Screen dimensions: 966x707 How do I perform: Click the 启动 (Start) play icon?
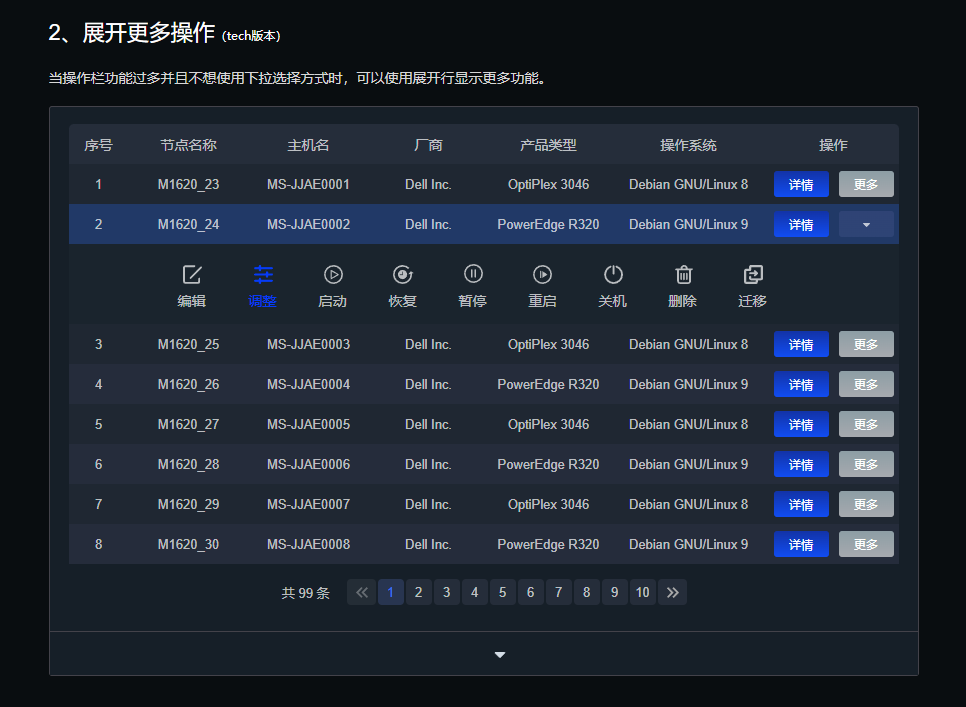click(x=333, y=275)
